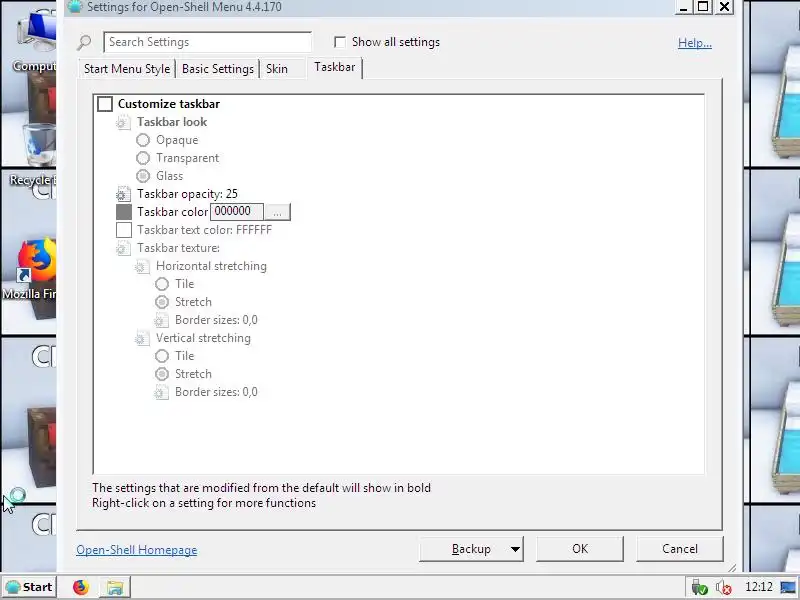Choose Tile under Vertical stretching
800x600 pixels.
click(162, 356)
